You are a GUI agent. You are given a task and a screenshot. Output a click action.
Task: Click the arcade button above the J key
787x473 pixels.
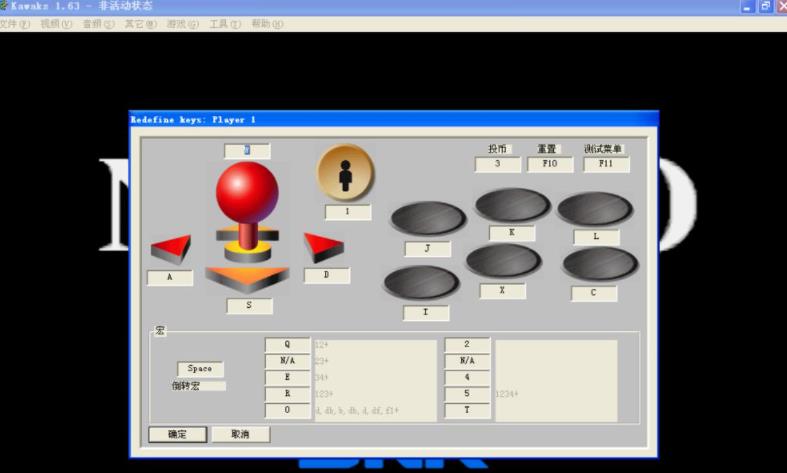[428, 219]
